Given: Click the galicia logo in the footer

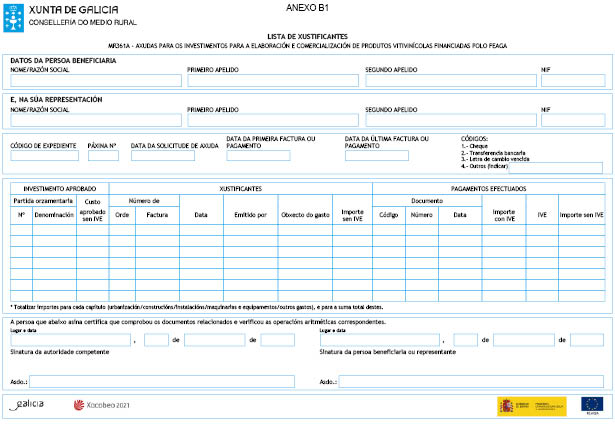Looking at the screenshot, I should 28,404.
